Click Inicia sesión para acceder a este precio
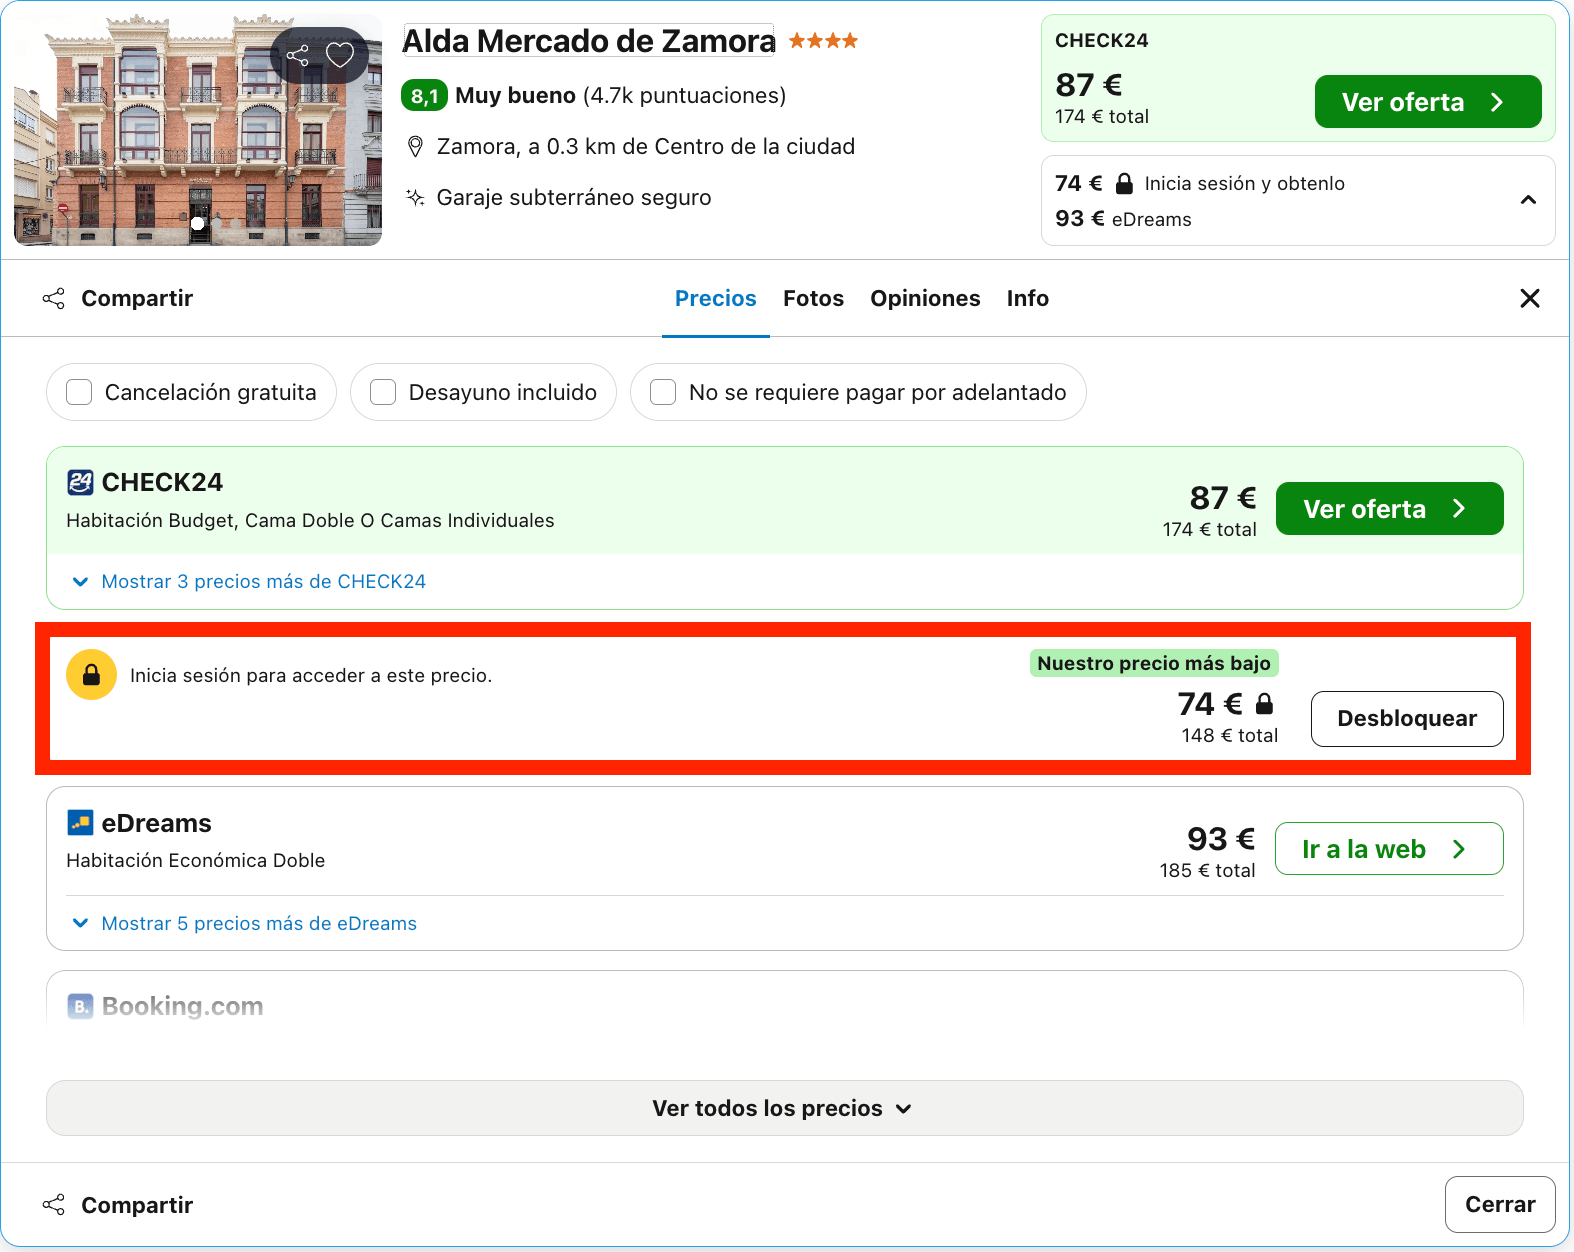The height and width of the screenshot is (1252, 1574). point(311,675)
